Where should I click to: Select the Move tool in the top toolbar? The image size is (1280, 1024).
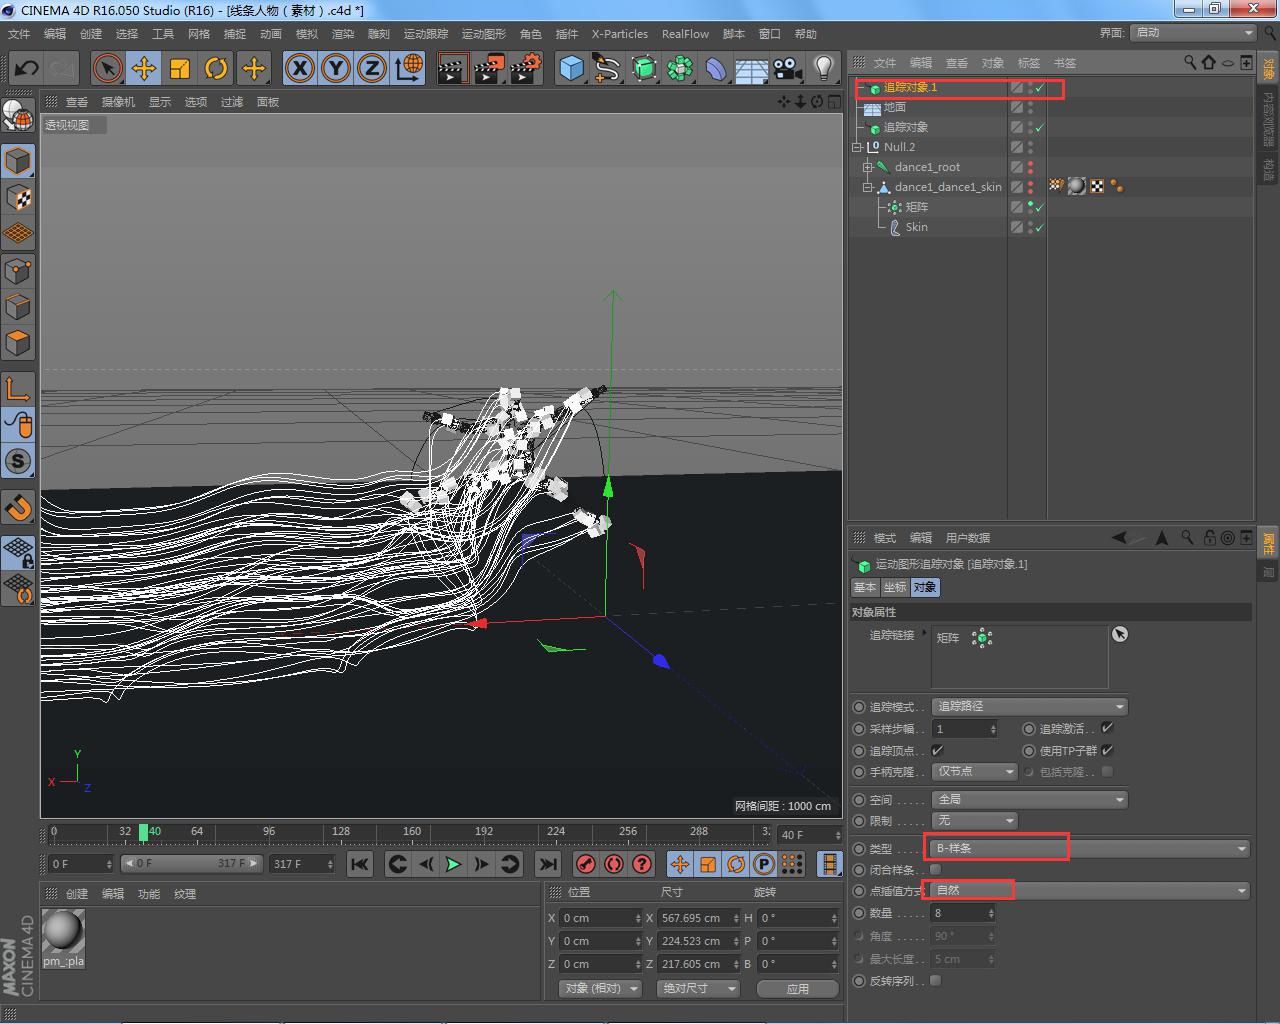[x=144, y=68]
